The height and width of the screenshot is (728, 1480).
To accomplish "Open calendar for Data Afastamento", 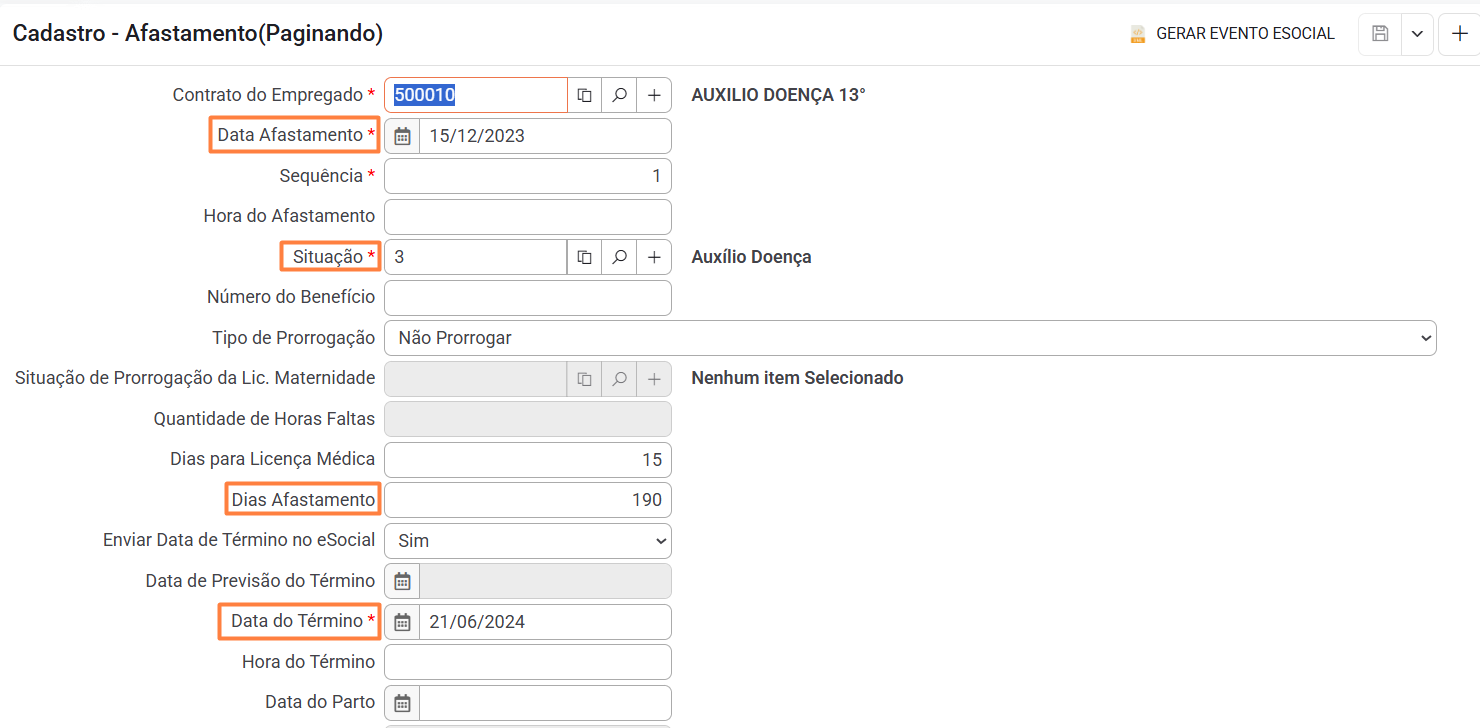I will [402, 136].
